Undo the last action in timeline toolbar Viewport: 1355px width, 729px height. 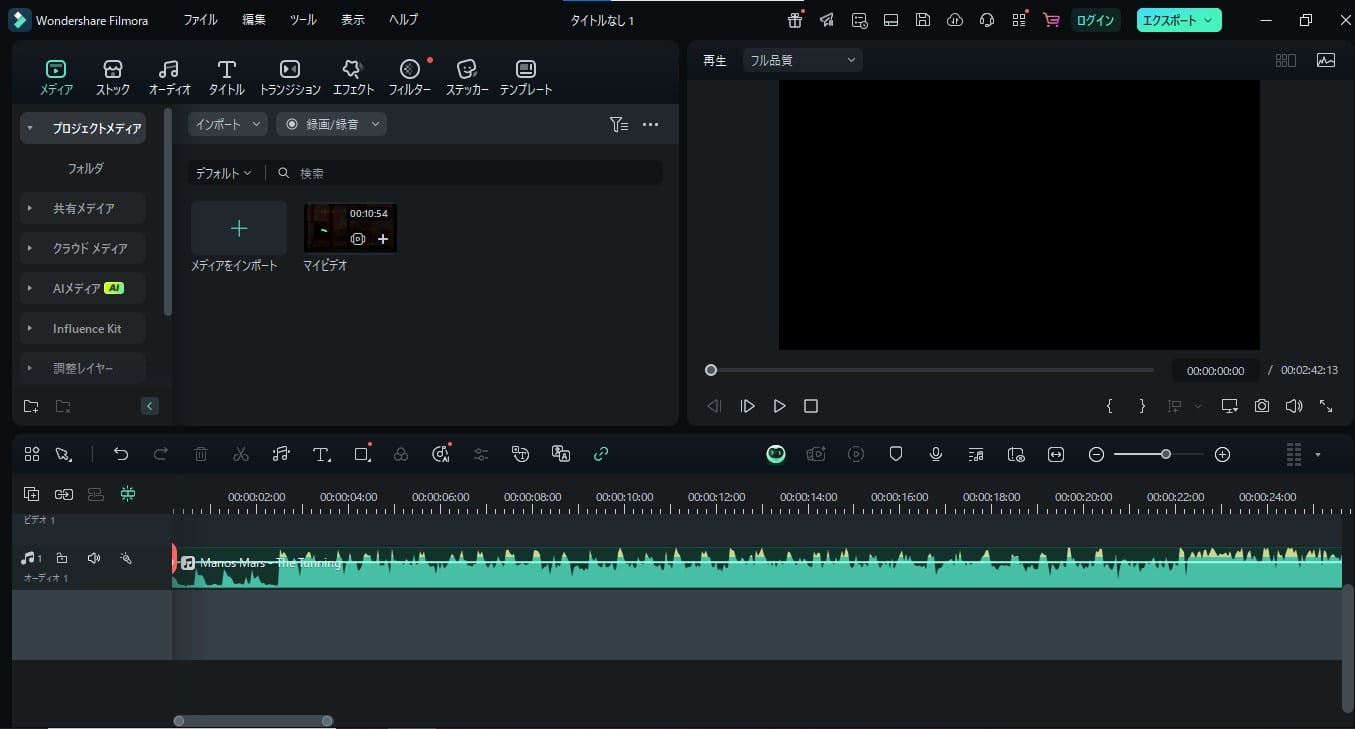click(121, 454)
